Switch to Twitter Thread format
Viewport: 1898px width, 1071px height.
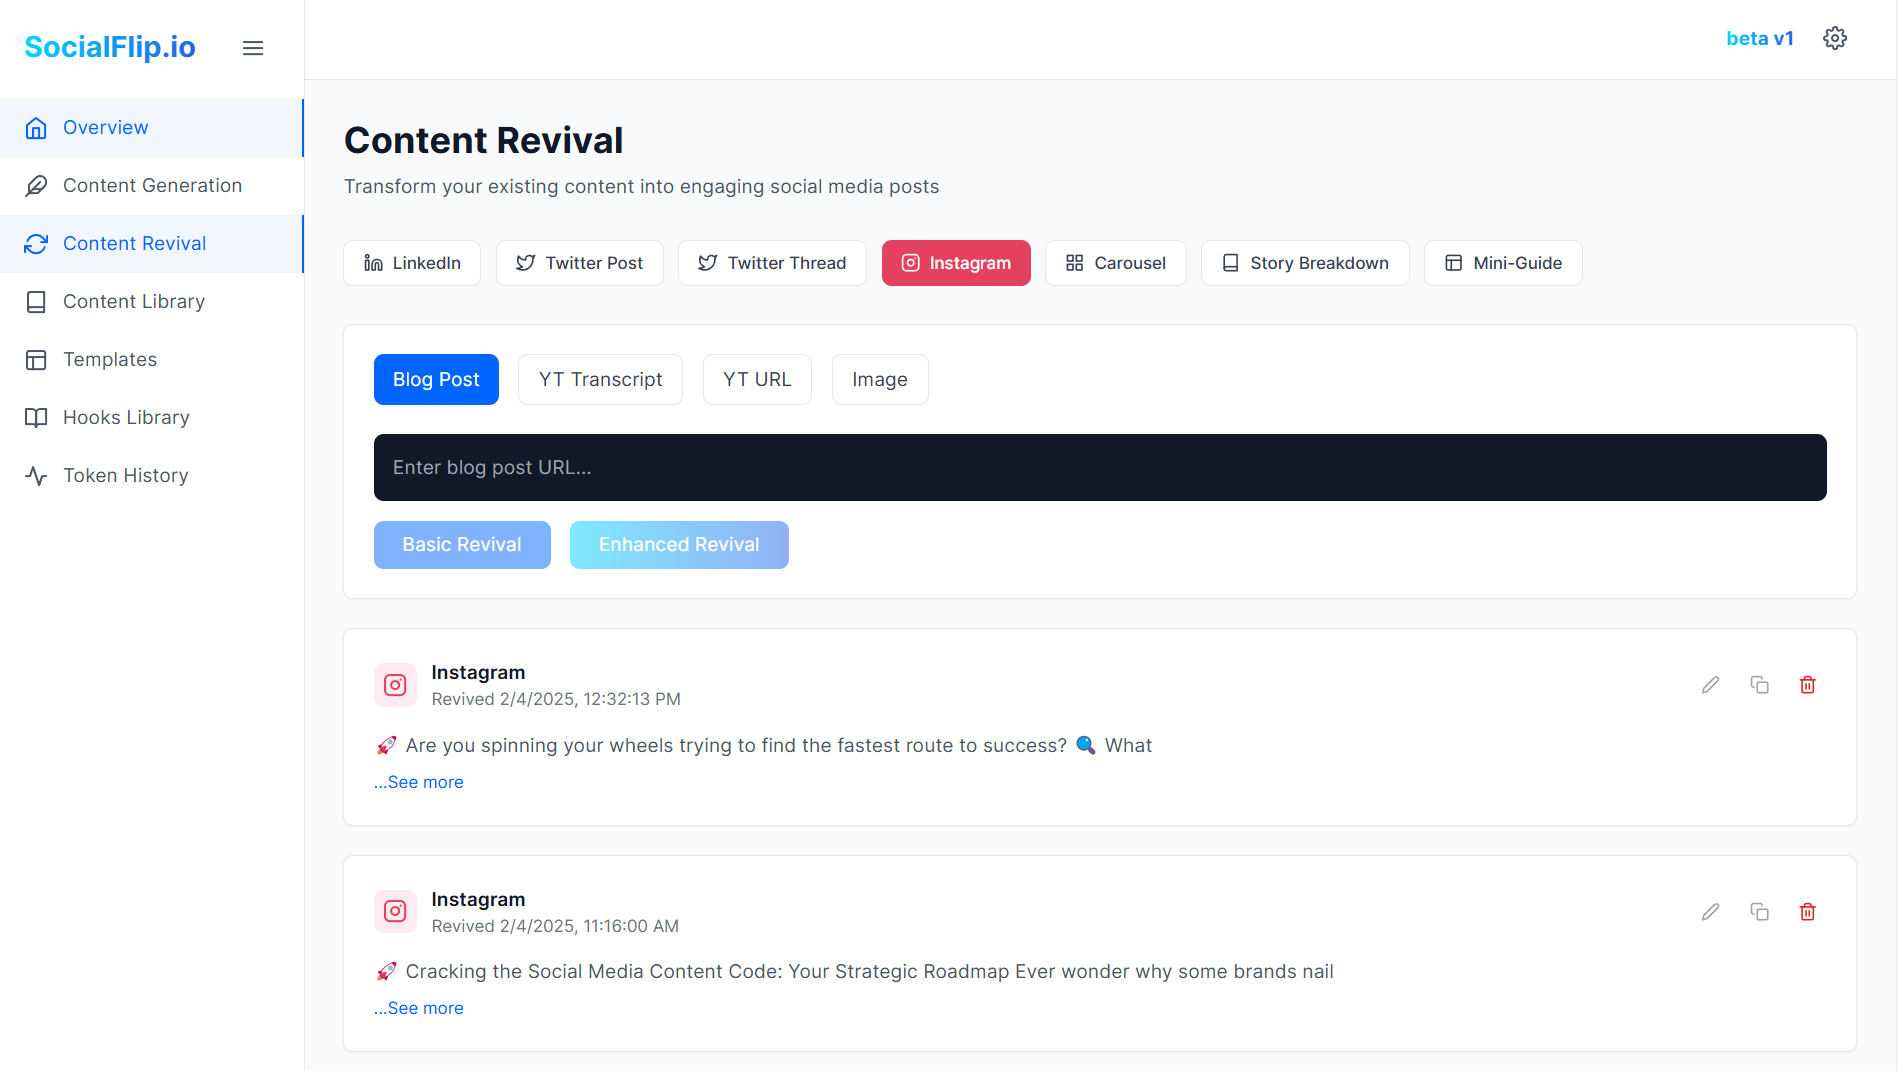point(772,263)
